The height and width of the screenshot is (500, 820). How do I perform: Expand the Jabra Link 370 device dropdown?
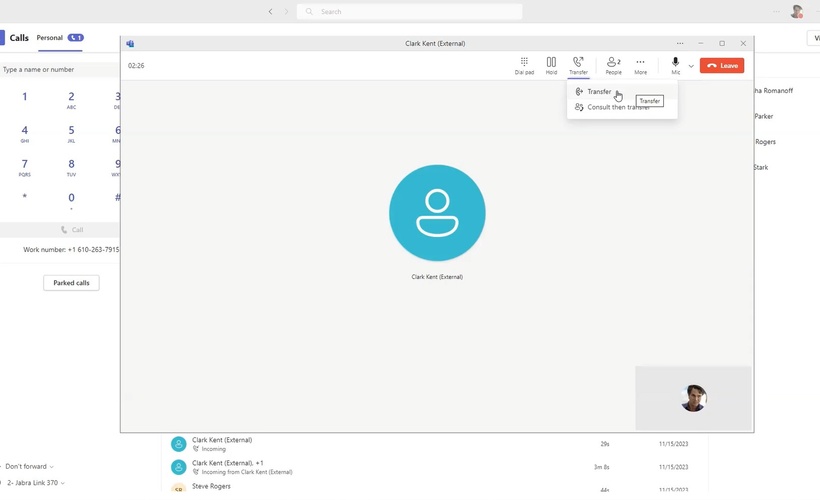coord(36,483)
